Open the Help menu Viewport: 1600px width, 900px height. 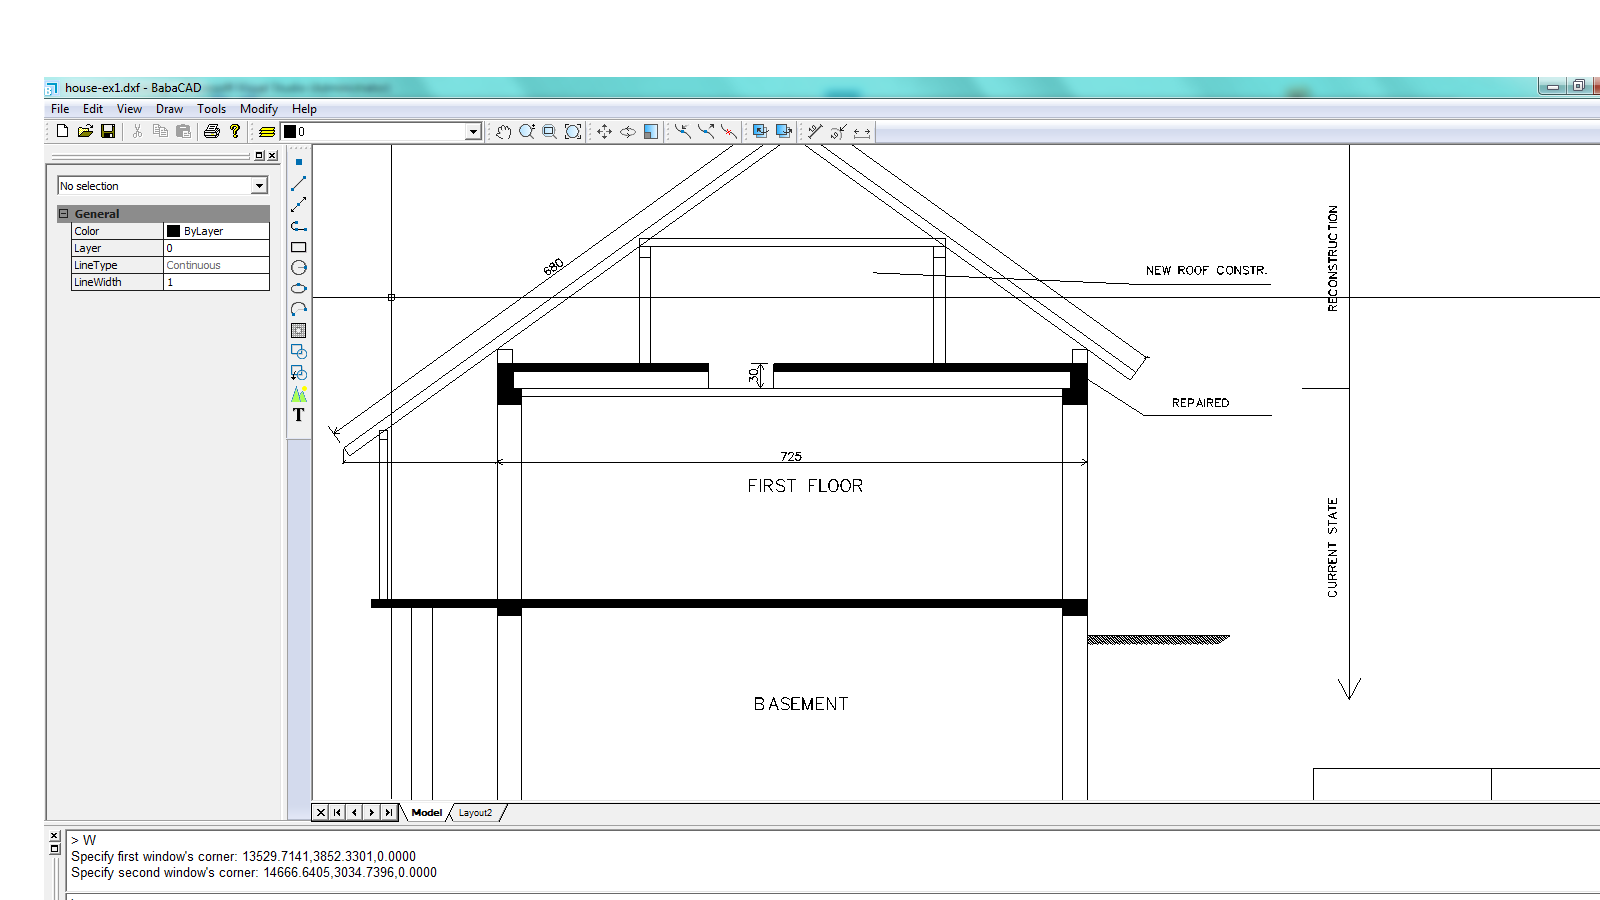pyautogui.click(x=304, y=109)
